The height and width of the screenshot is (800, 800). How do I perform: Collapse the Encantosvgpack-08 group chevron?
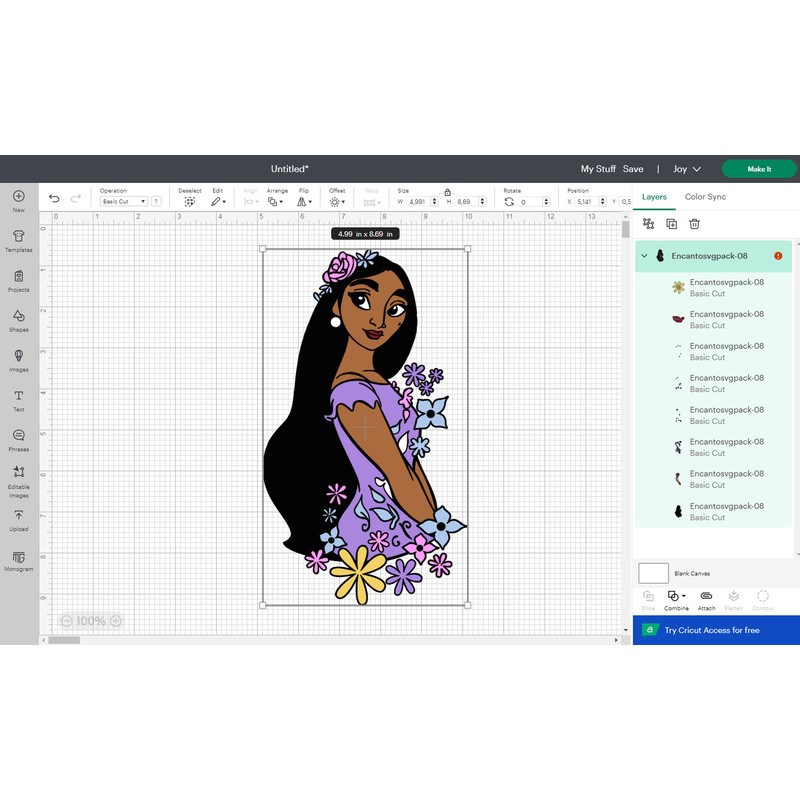(644, 256)
